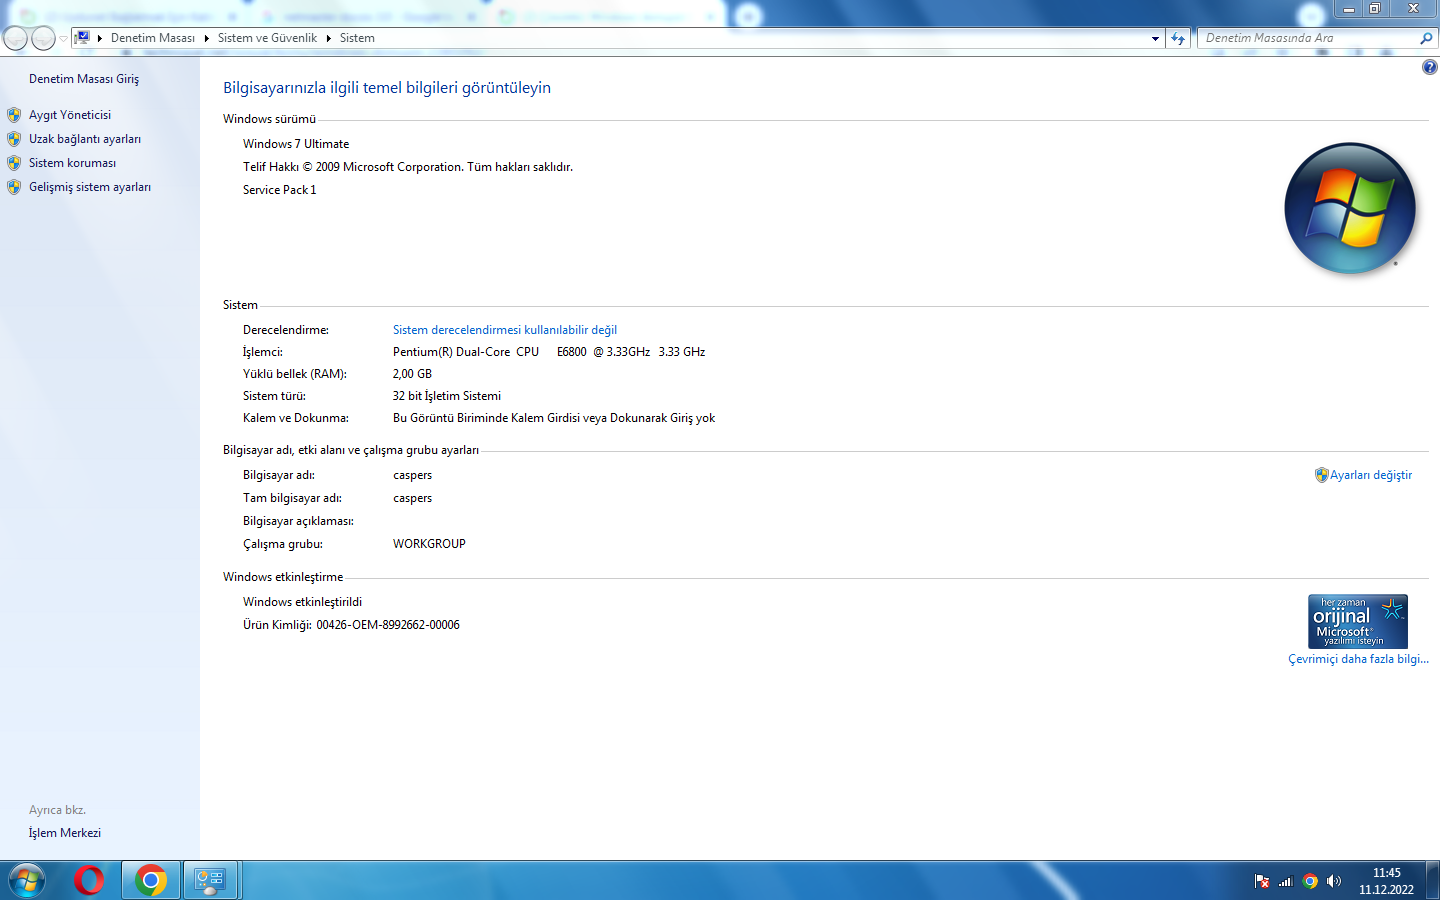Click the caspers value beside Tam bilgisayar adı
1440x900 pixels.
point(413,498)
